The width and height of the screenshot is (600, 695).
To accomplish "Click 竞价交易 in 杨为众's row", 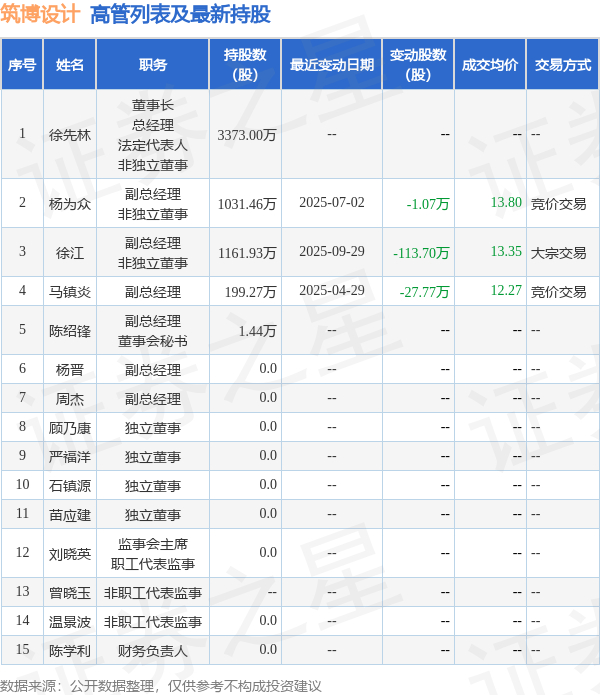I will pyautogui.click(x=558, y=204).
